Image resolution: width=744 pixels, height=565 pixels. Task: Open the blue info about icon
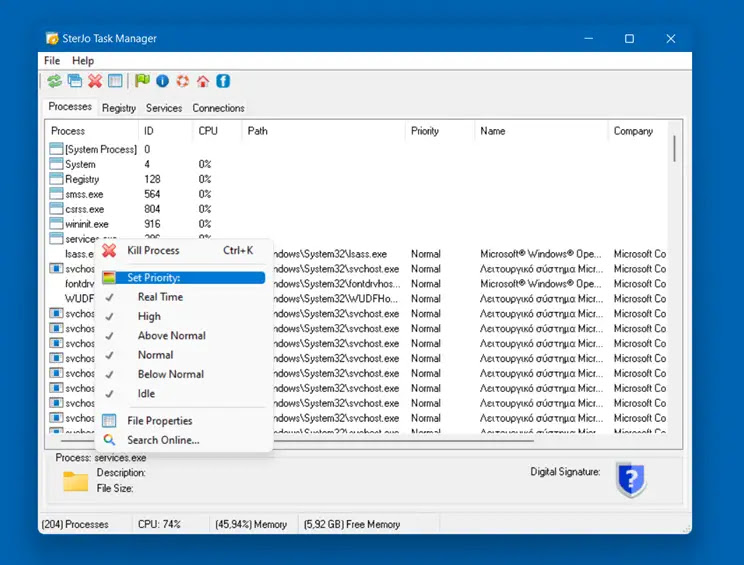tap(162, 81)
